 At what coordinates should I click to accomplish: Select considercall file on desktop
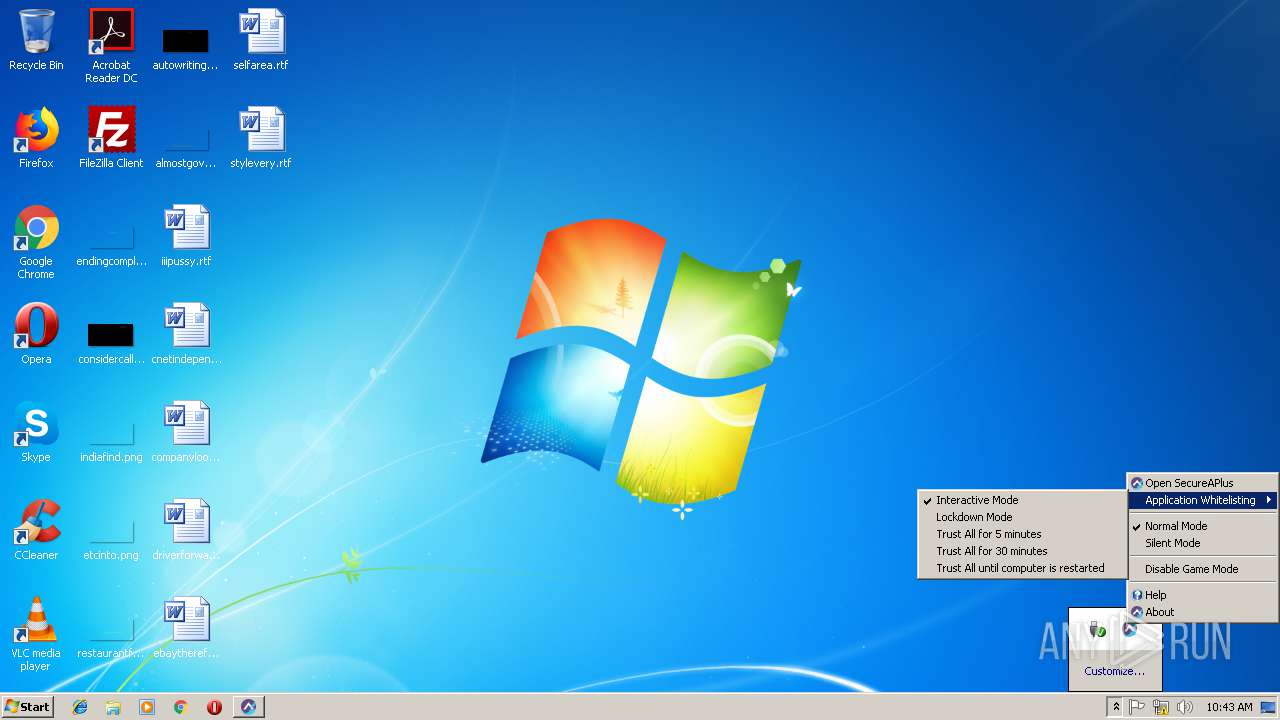[x=111, y=342]
